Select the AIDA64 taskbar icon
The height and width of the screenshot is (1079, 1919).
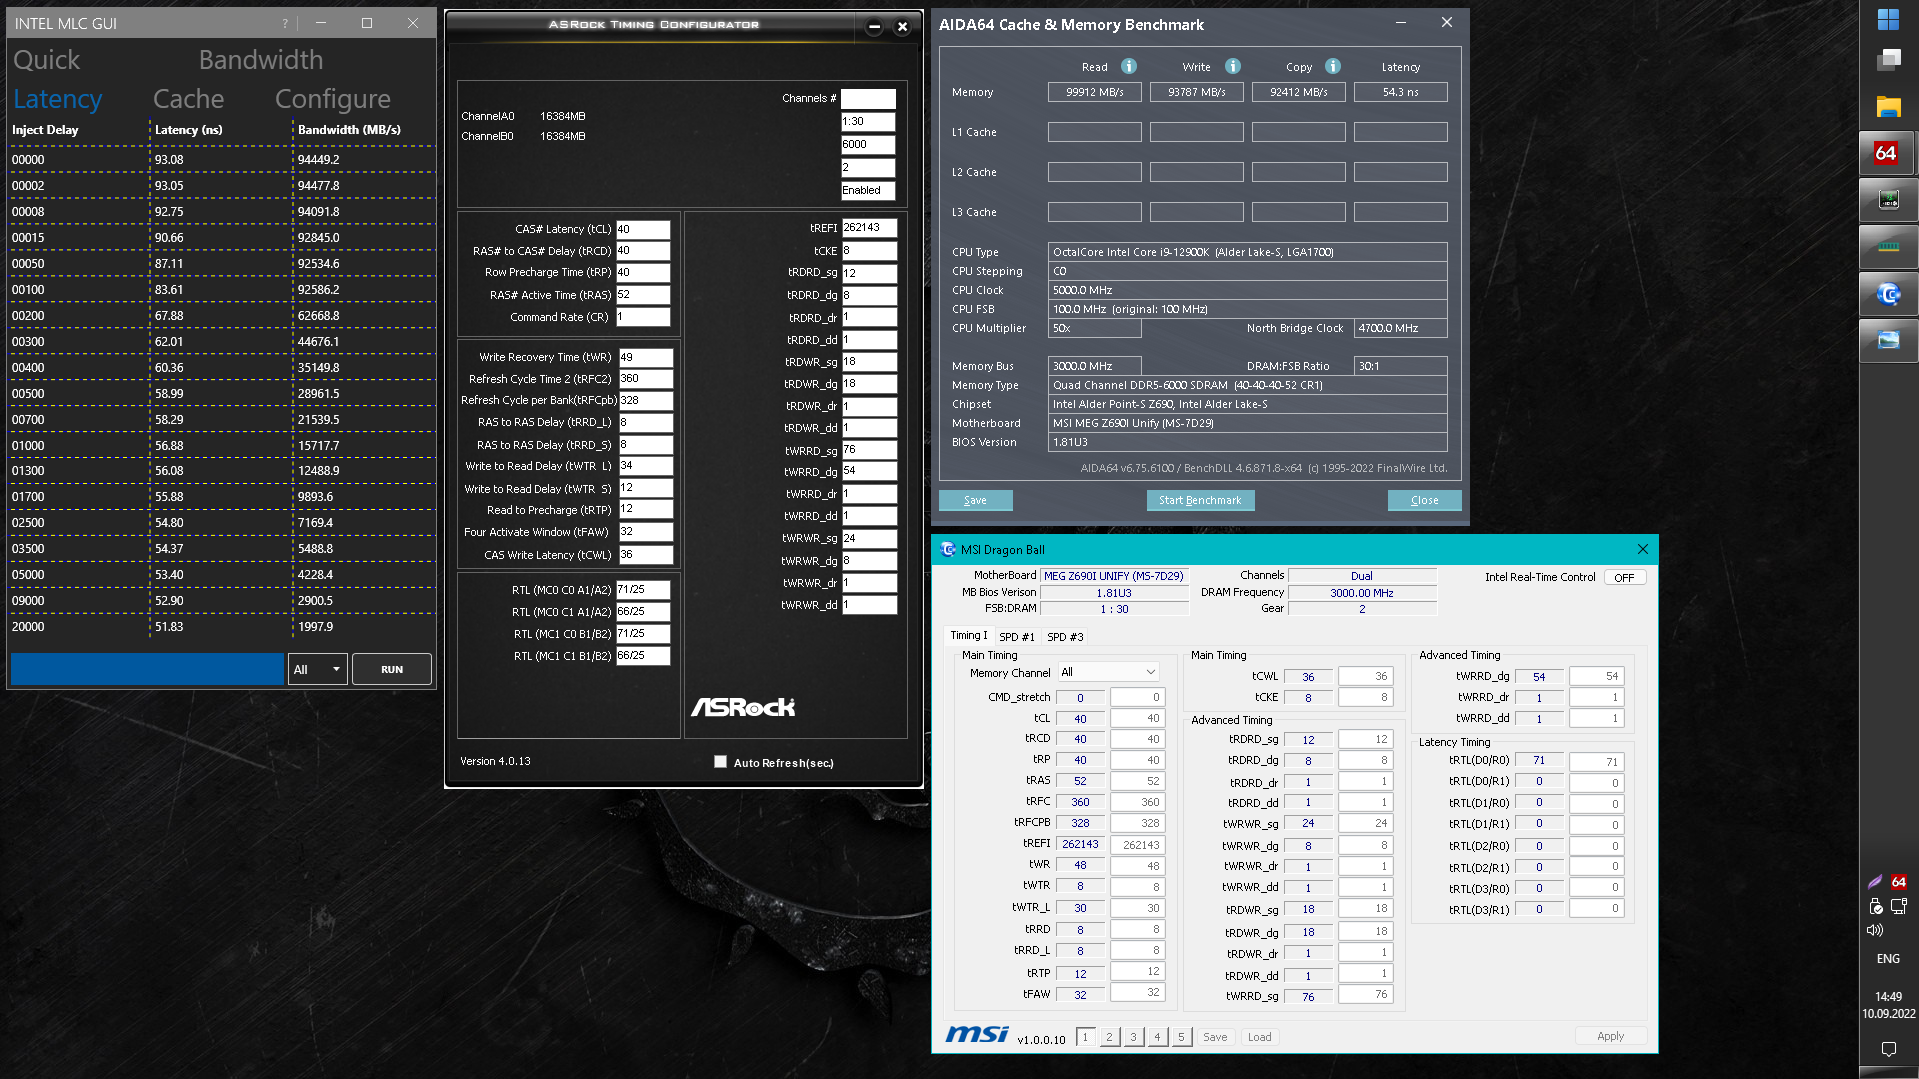coord(1888,154)
